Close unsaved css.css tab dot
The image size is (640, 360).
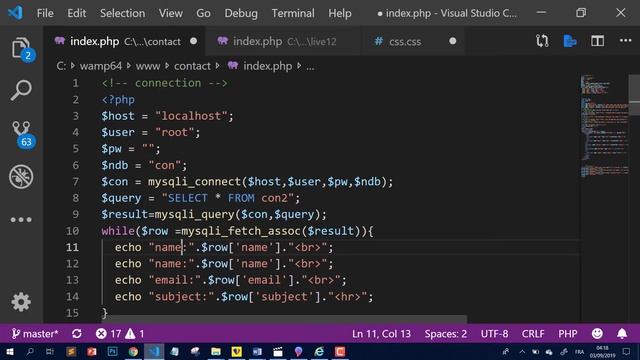click(453, 41)
